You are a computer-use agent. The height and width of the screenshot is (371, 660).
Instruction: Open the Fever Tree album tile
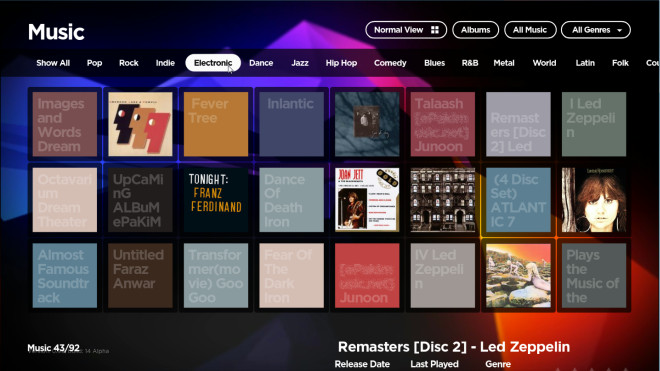point(216,124)
